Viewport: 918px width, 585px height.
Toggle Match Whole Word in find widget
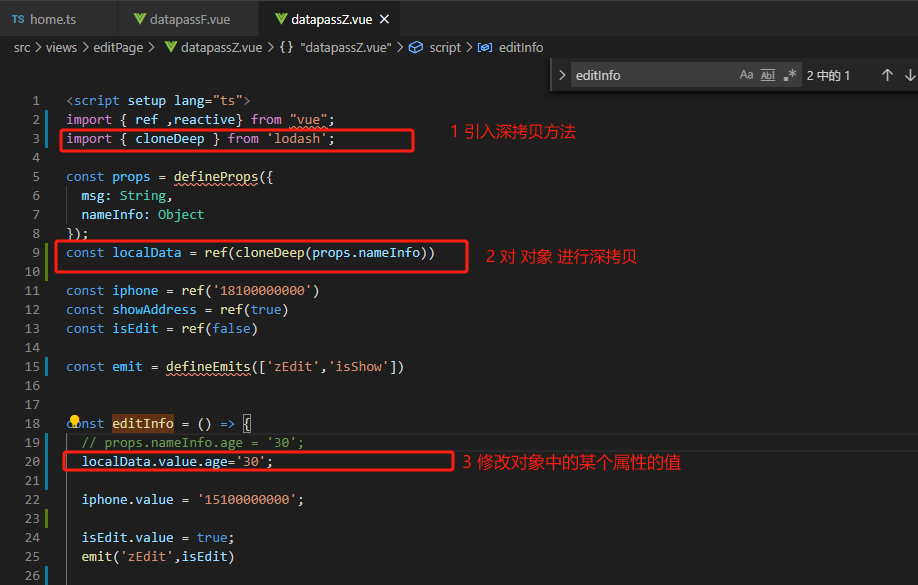(768, 75)
